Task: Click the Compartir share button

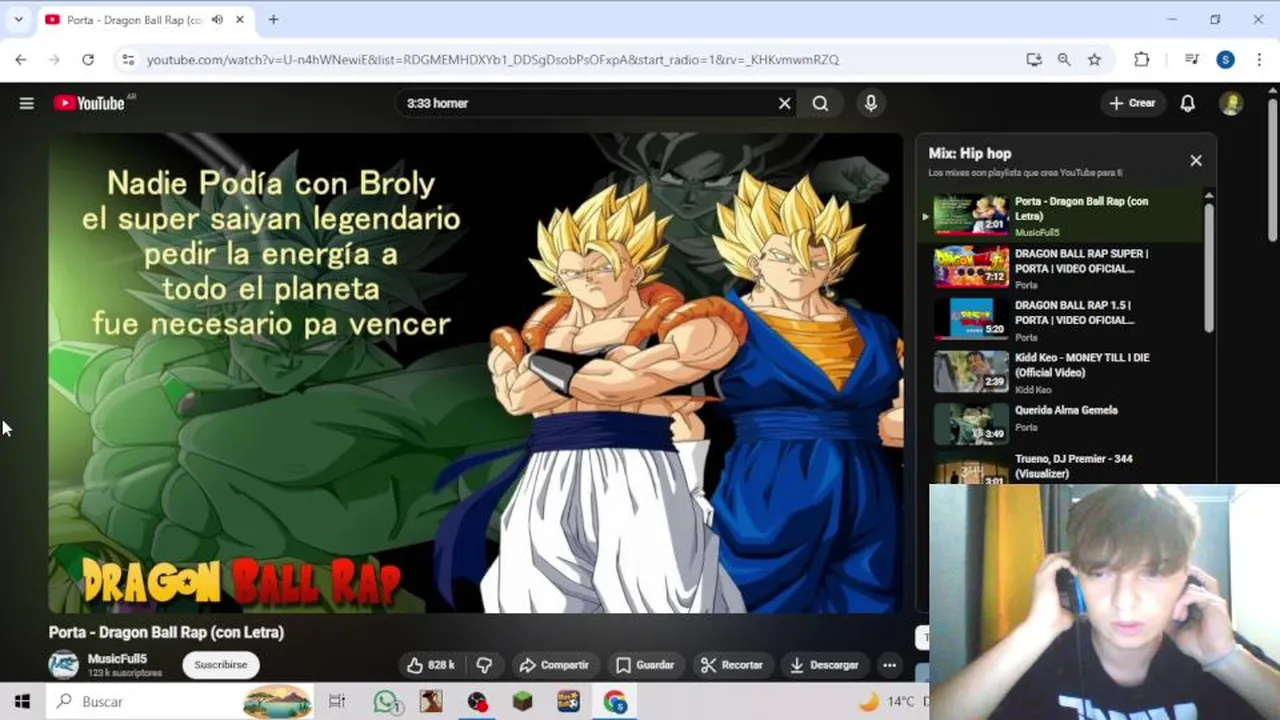Action: 554,665
